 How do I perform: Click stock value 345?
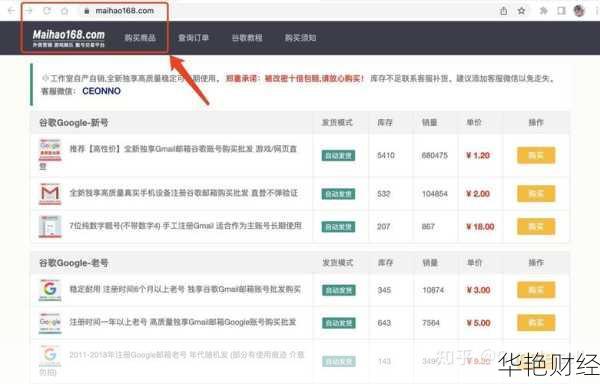click(384, 290)
